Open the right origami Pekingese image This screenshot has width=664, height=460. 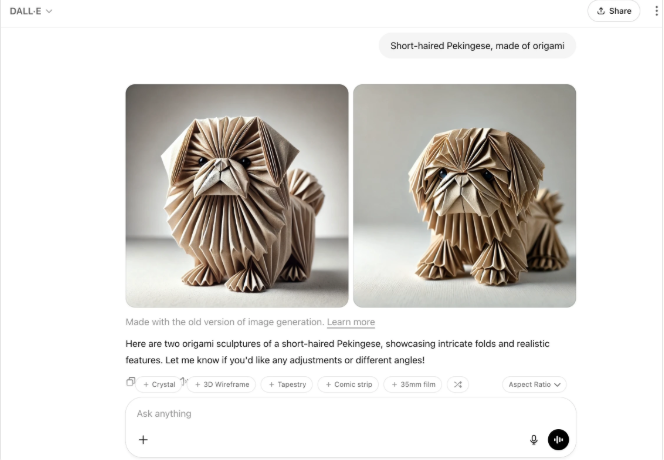click(465, 196)
